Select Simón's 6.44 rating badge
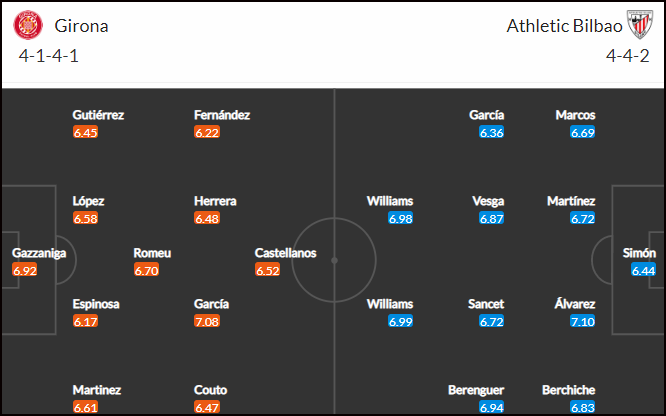 coord(643,270)
